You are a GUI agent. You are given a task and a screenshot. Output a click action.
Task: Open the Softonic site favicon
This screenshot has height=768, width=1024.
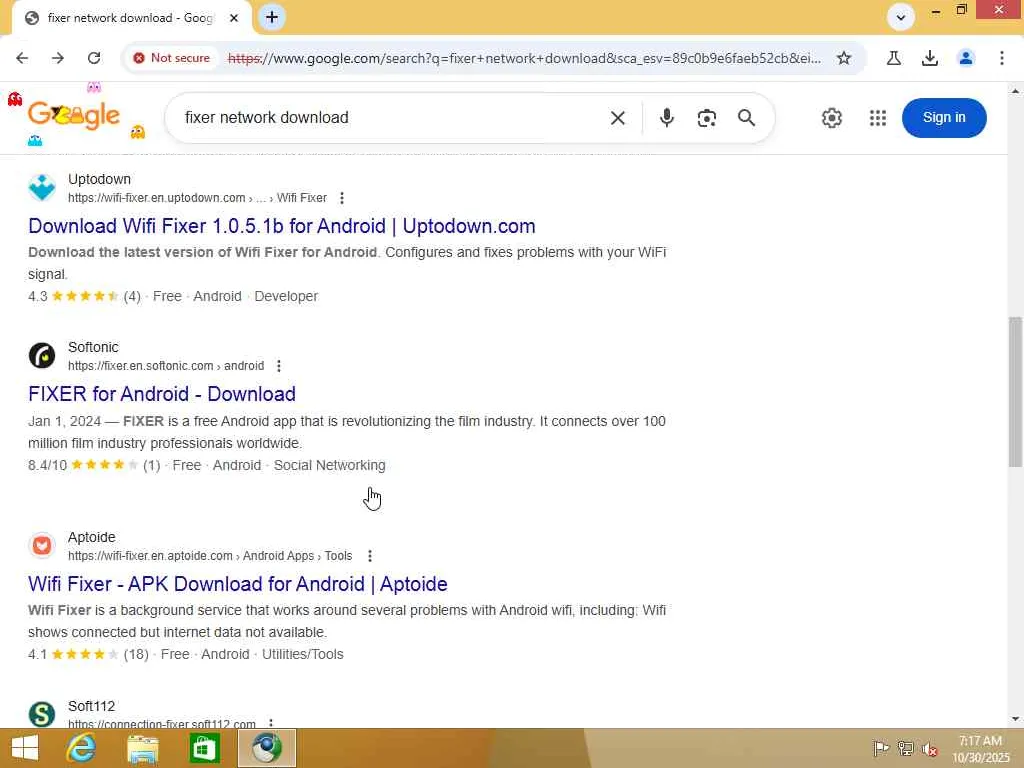click(42, 356)
